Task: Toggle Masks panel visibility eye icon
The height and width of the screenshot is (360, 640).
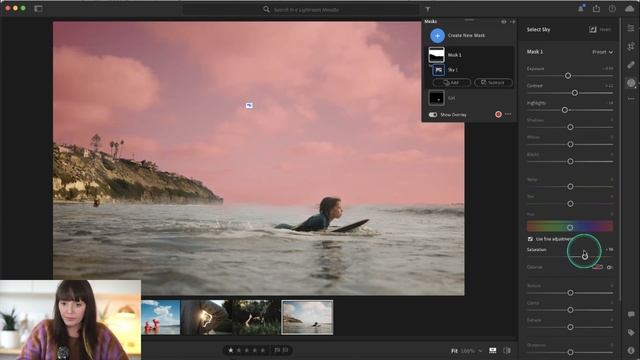Action: point(504,22)
